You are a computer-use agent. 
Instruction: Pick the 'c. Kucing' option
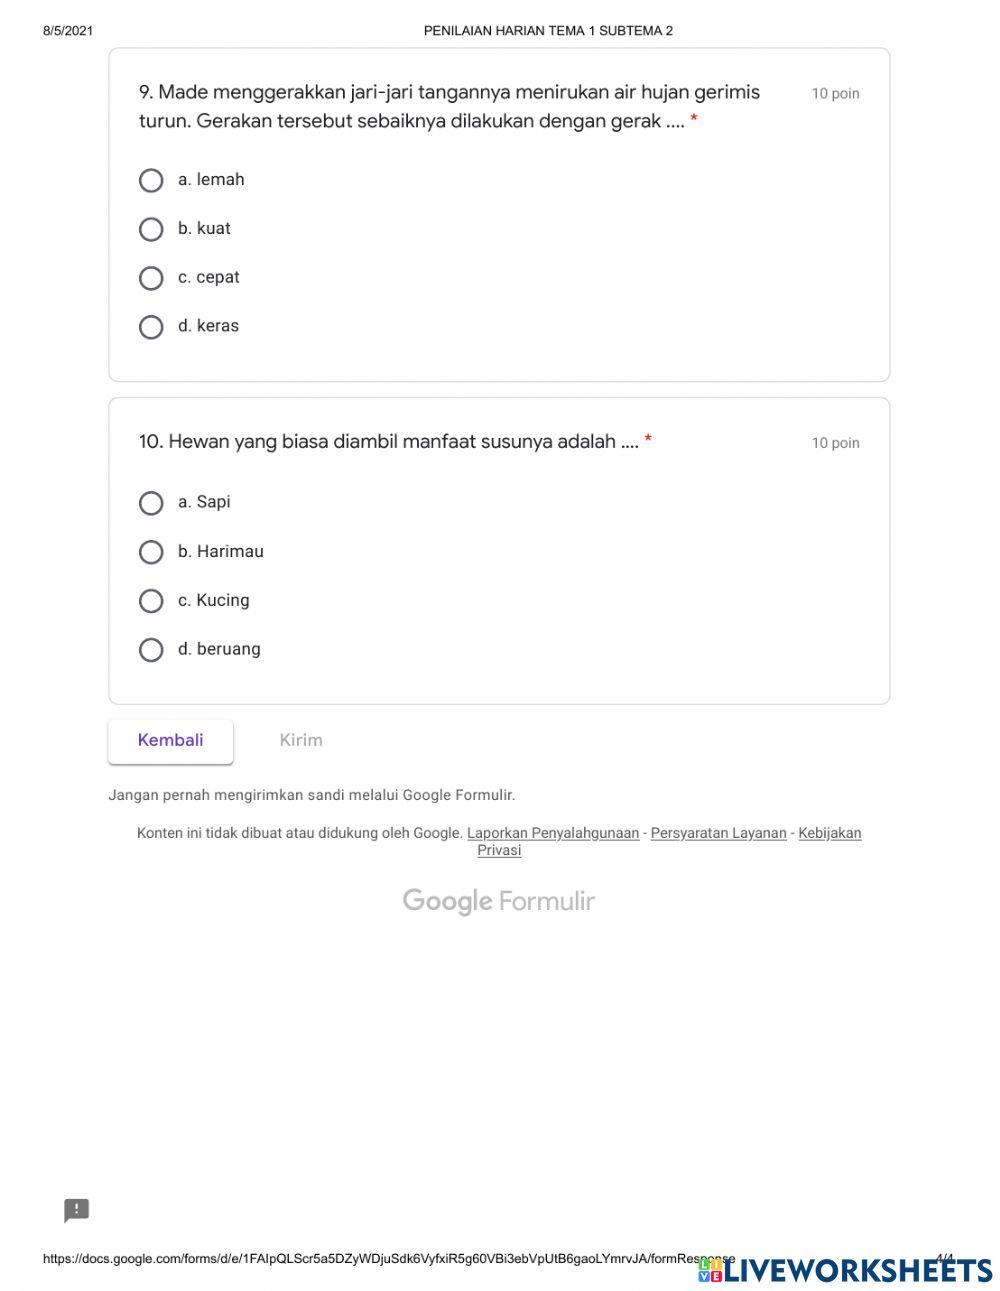151,601
